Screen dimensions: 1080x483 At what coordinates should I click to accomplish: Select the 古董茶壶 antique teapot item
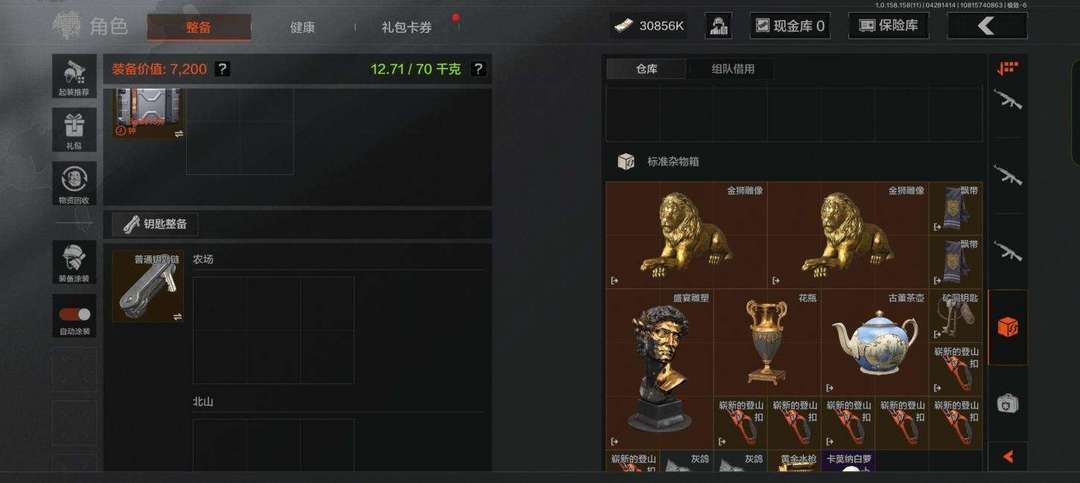(x=875, y=342)
